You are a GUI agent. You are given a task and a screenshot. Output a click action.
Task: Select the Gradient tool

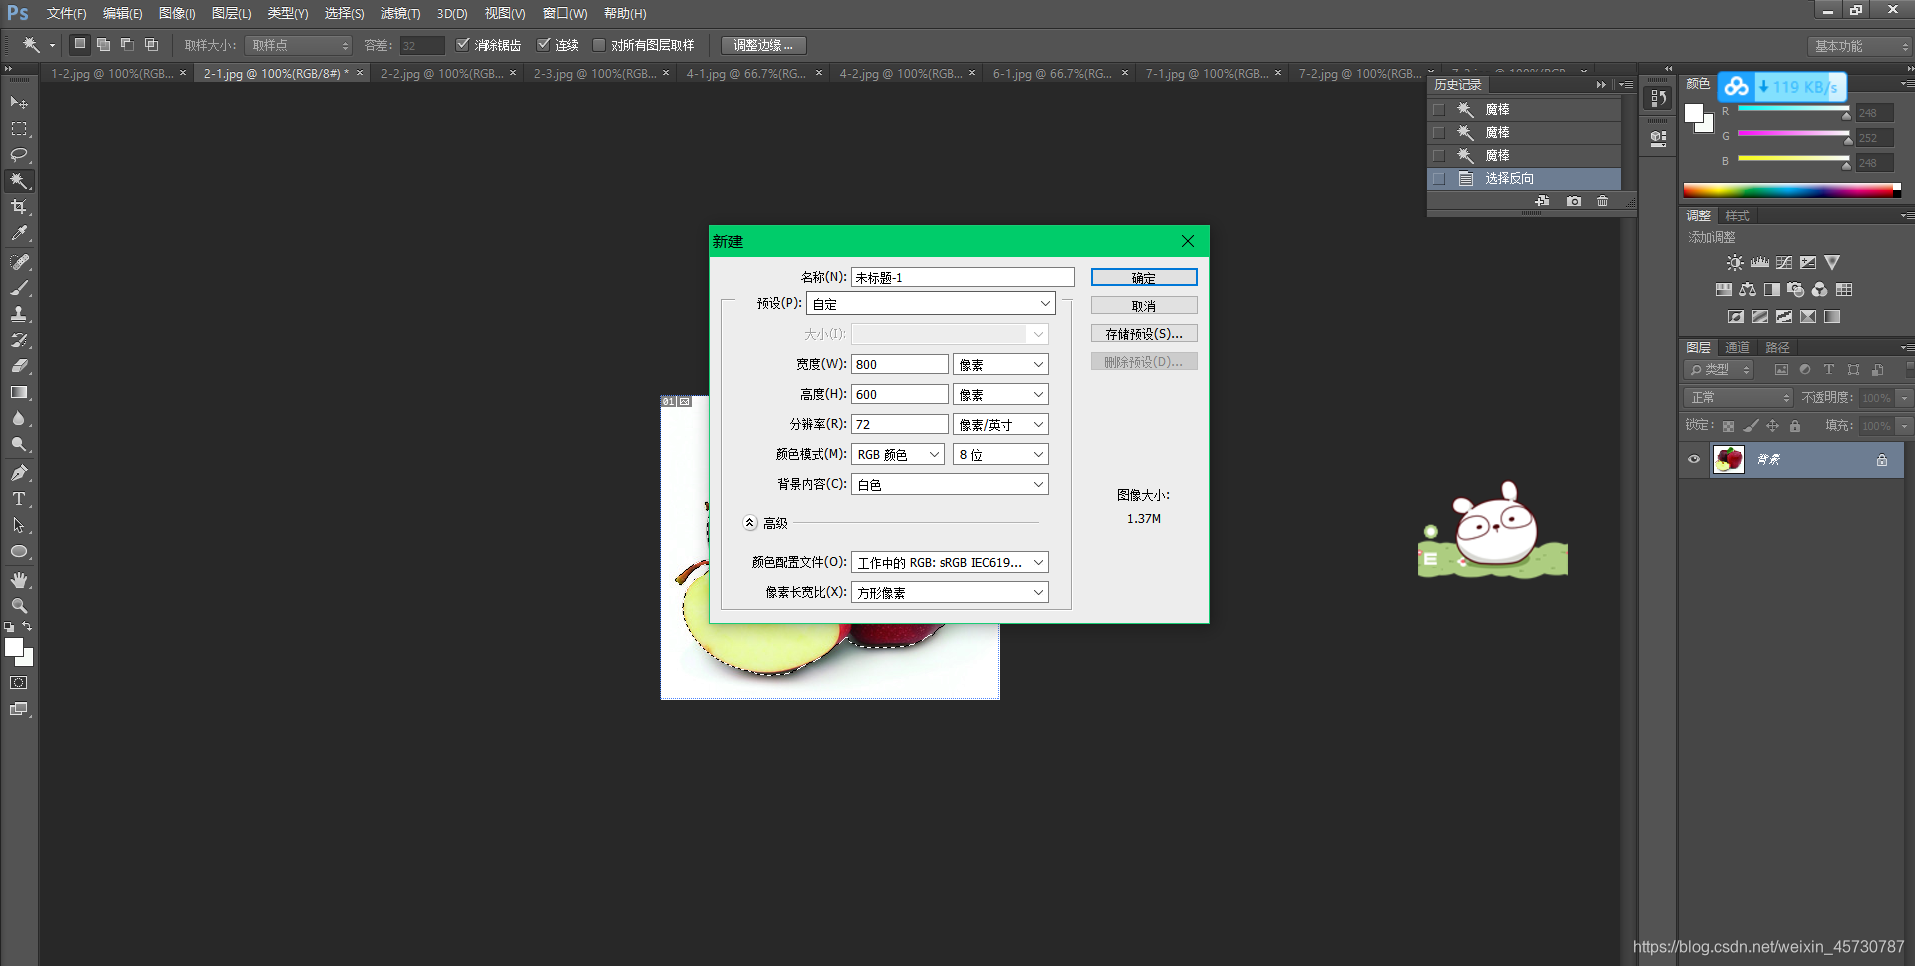[x=19, y=393]
